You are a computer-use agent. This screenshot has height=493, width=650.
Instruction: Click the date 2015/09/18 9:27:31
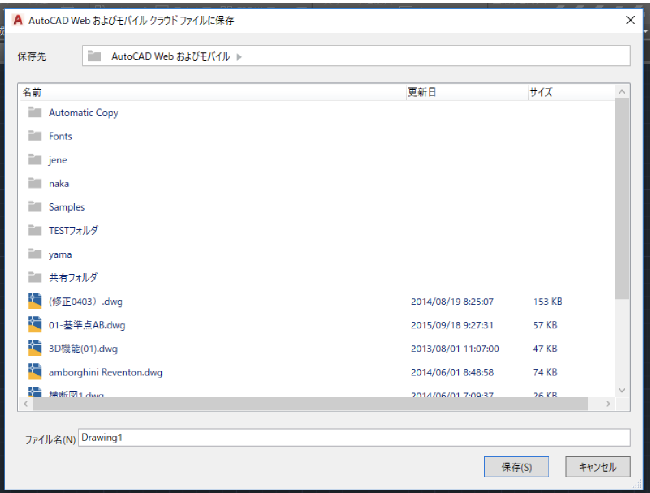pos(452,325)
